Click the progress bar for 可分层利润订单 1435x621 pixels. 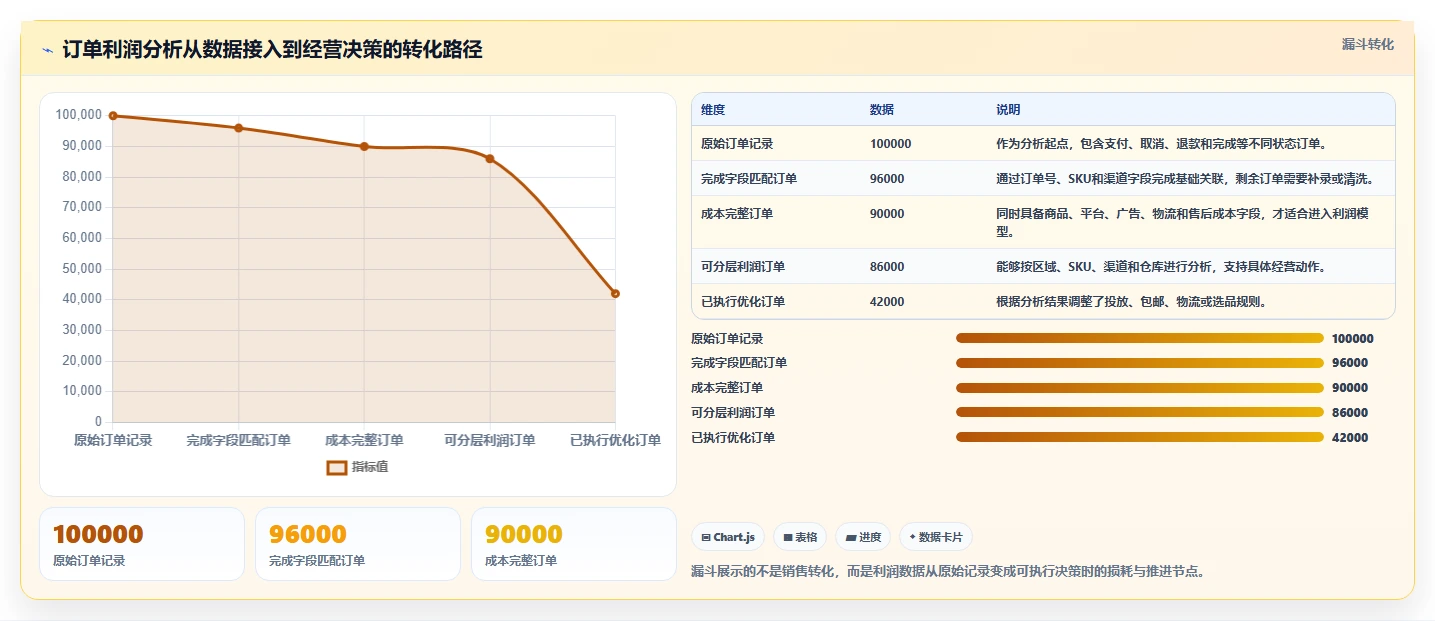coord(1140,412)
